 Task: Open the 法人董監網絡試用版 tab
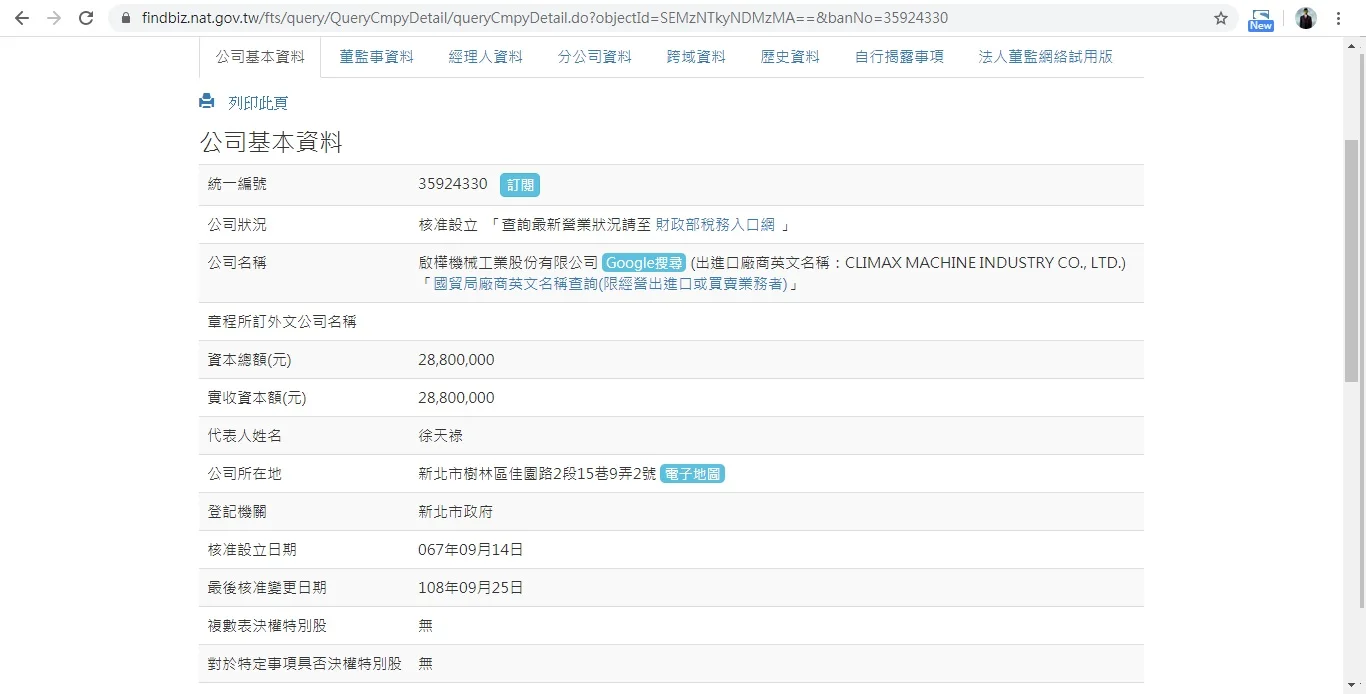[x=1045, y=57]
